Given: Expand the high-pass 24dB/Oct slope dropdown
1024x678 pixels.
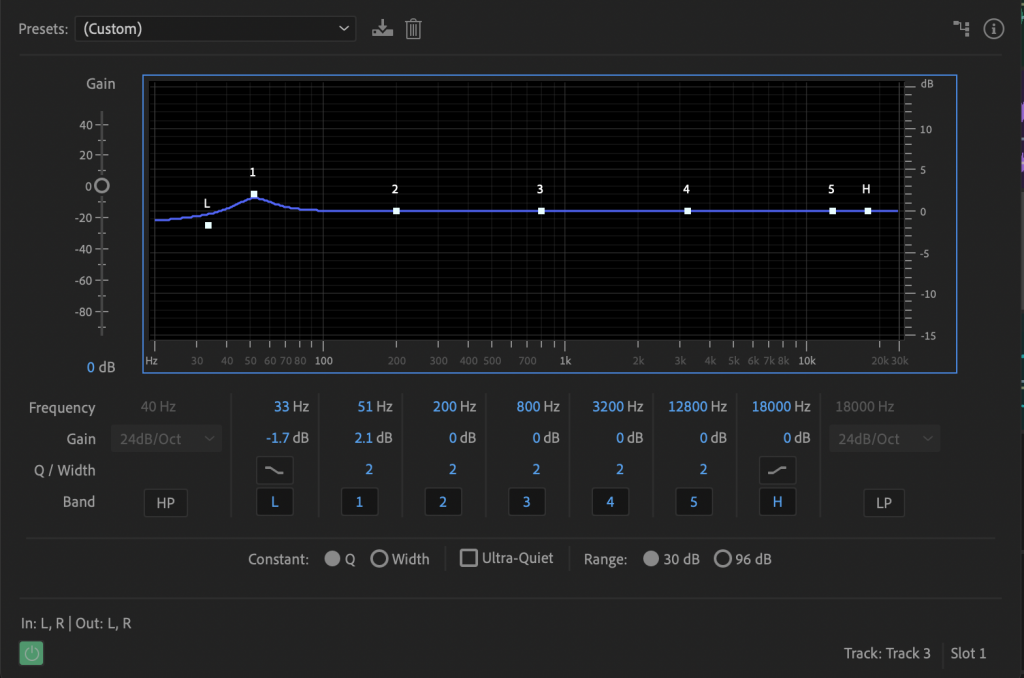Looking at the screenshot, I should (167, 439).
